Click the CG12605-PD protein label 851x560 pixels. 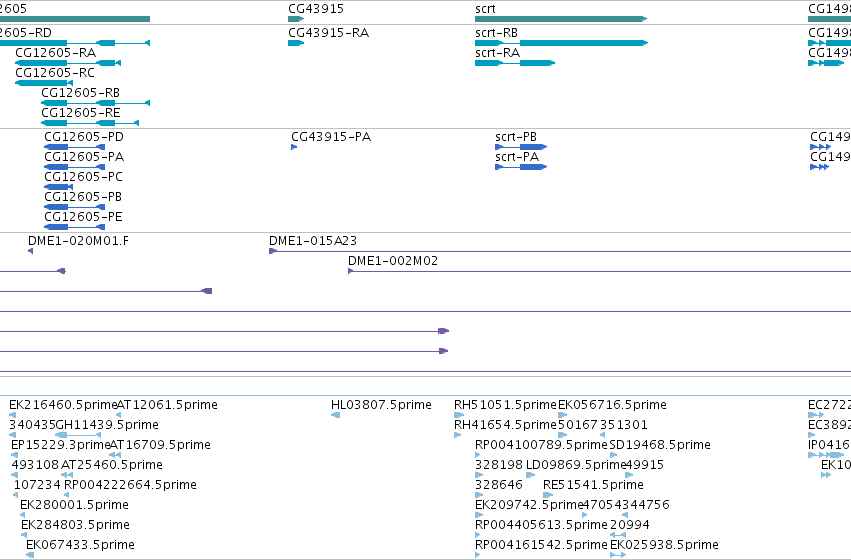click(x=84, y=137)
